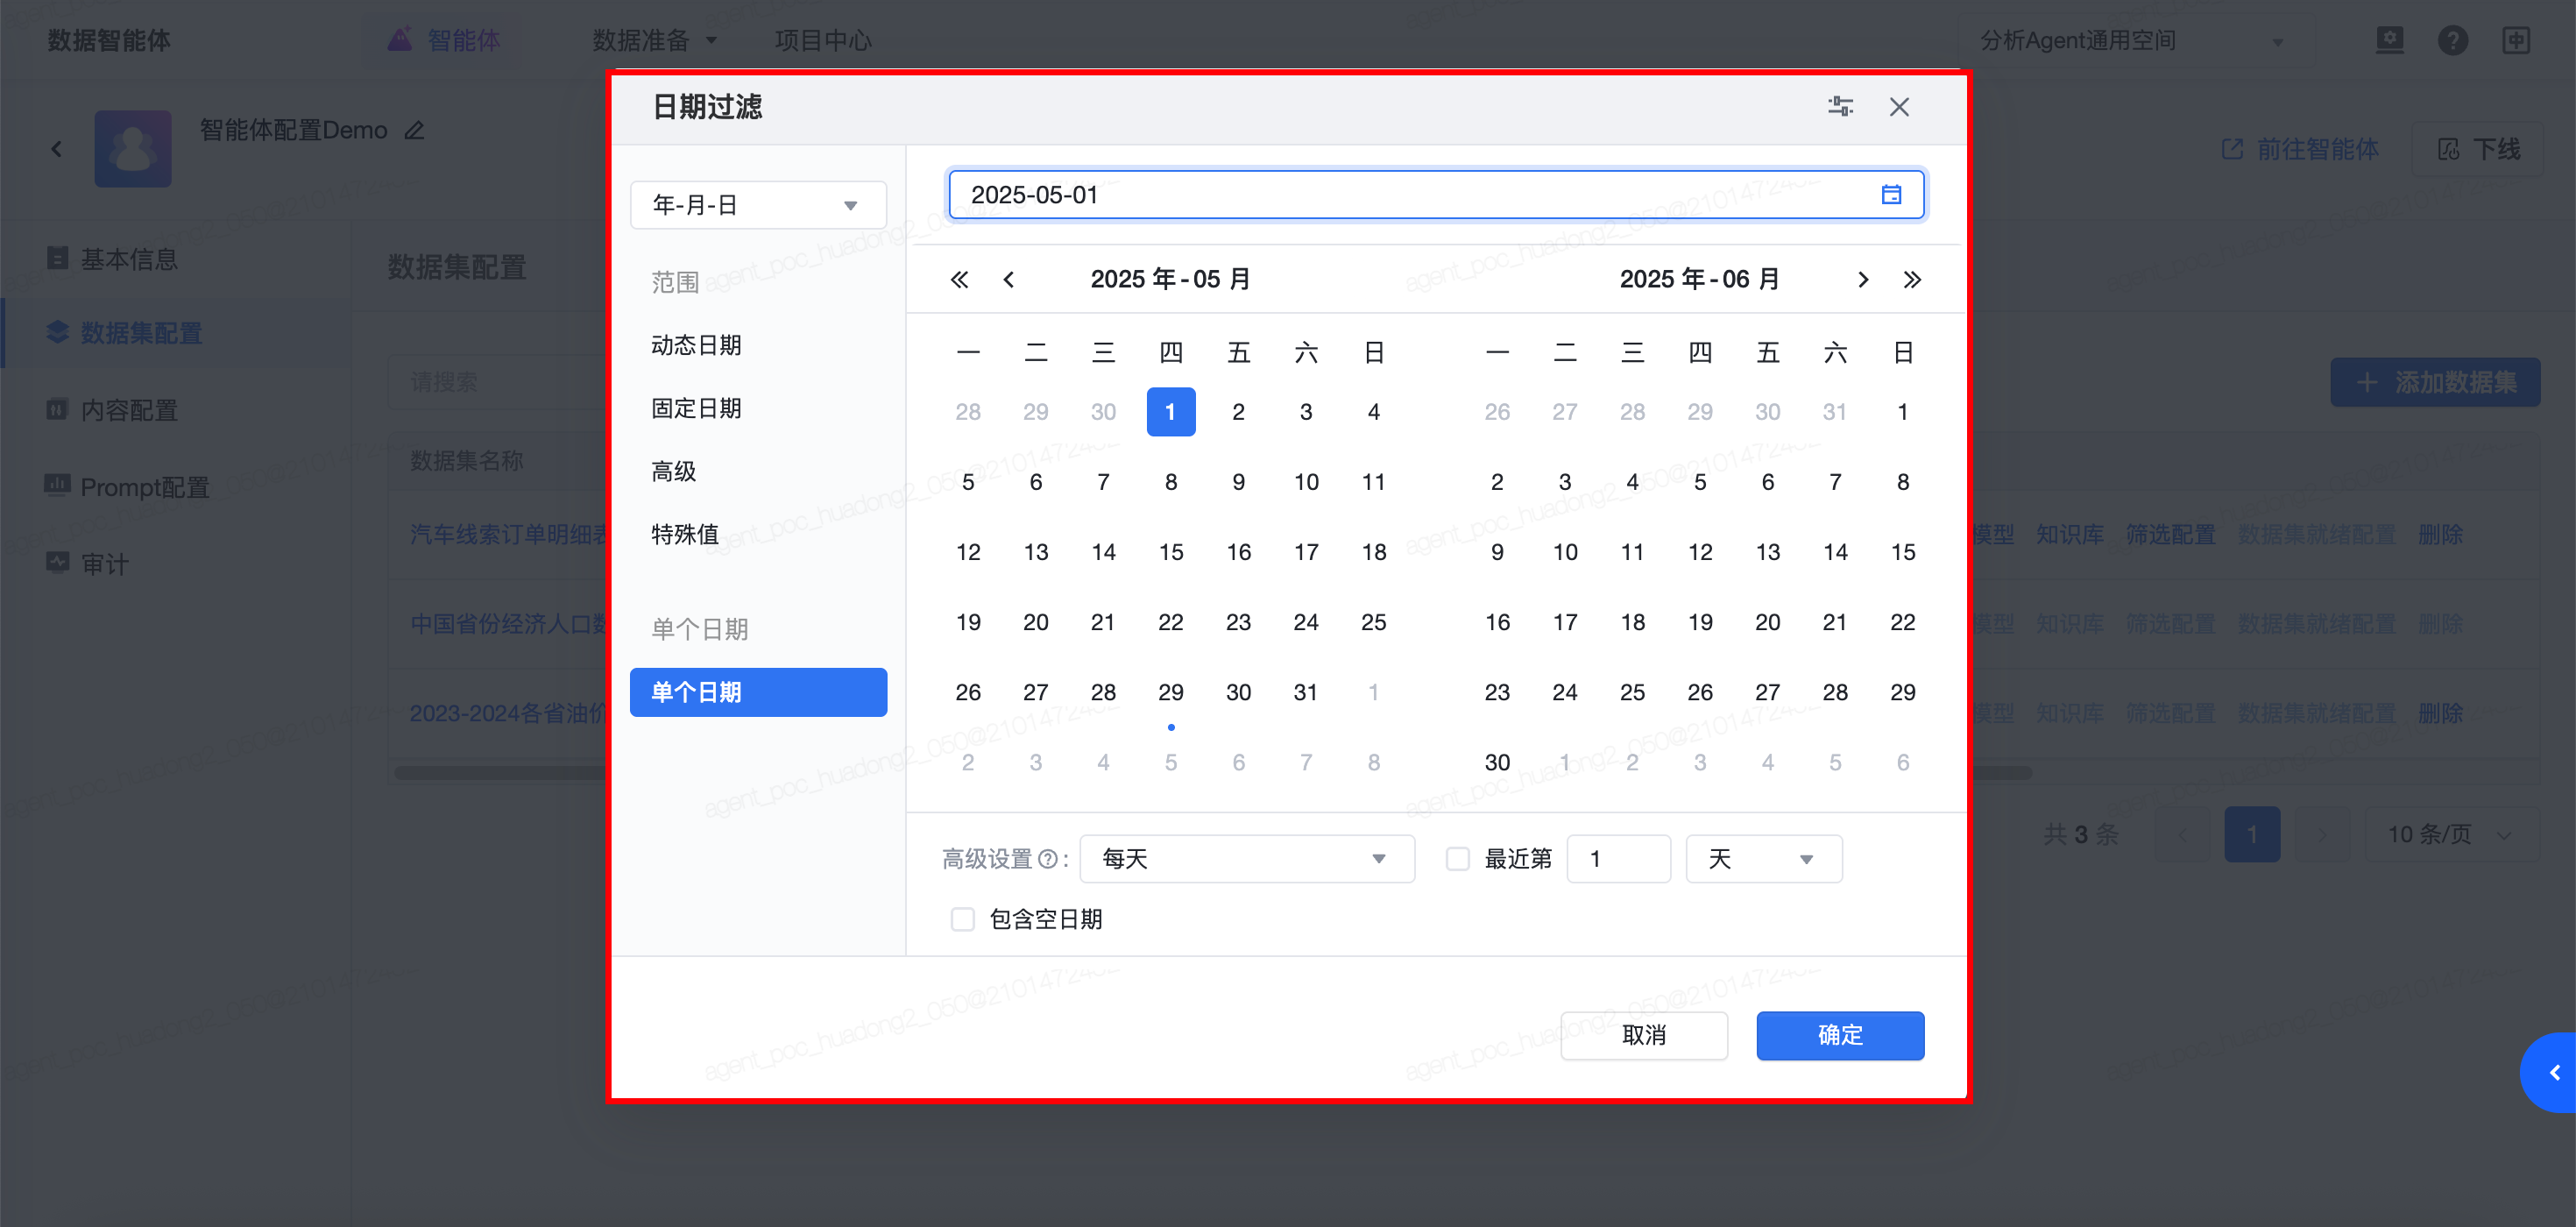Click 最近第 number input field
2576x1227 pixels.
click(x=1618, y=860)
